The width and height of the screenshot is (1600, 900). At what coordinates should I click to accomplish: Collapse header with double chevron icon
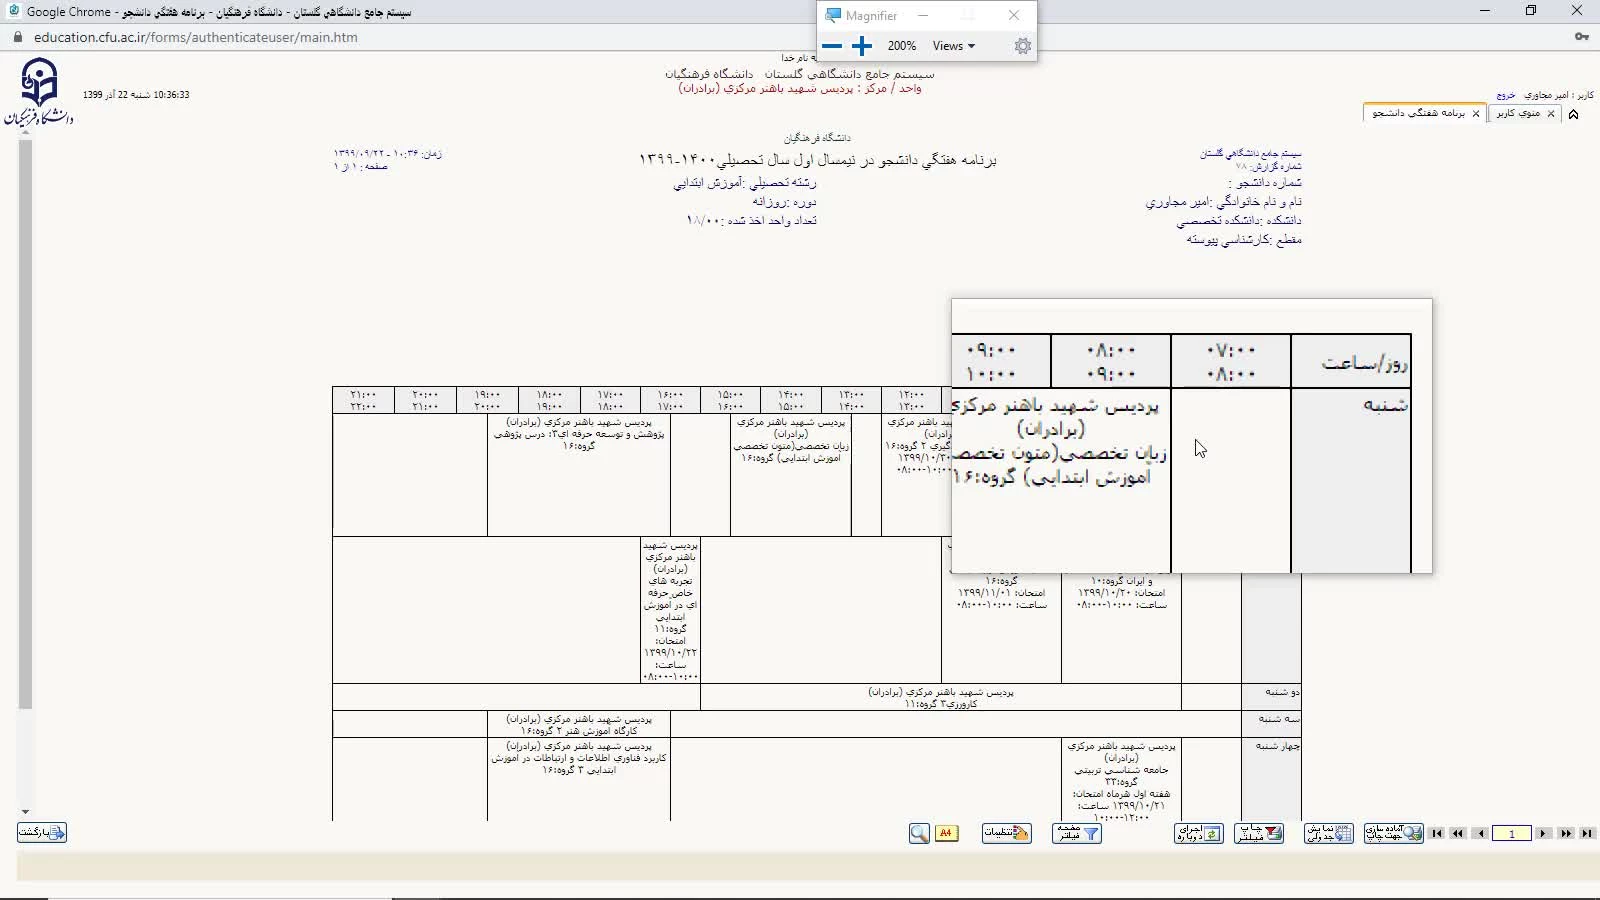point(1573,114)
